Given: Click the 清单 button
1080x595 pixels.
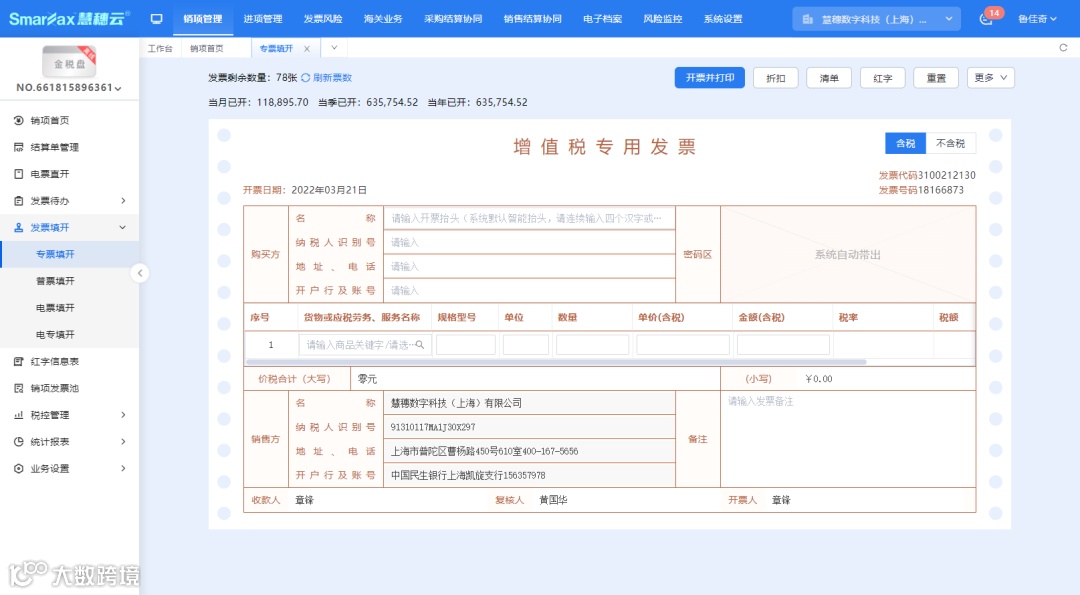Looking at the screenshot, I should (x=829, y=78).
